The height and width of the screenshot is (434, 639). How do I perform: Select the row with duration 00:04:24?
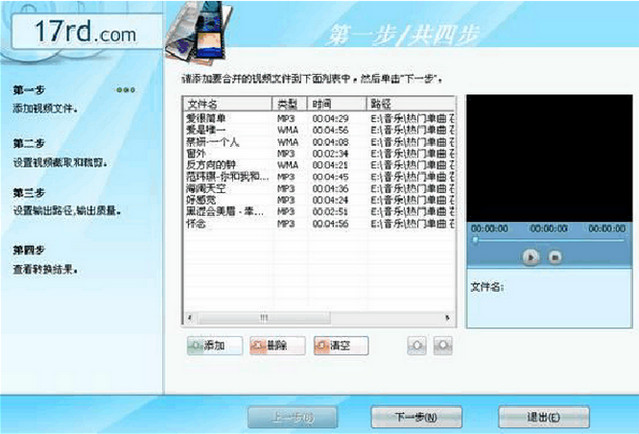319,200
